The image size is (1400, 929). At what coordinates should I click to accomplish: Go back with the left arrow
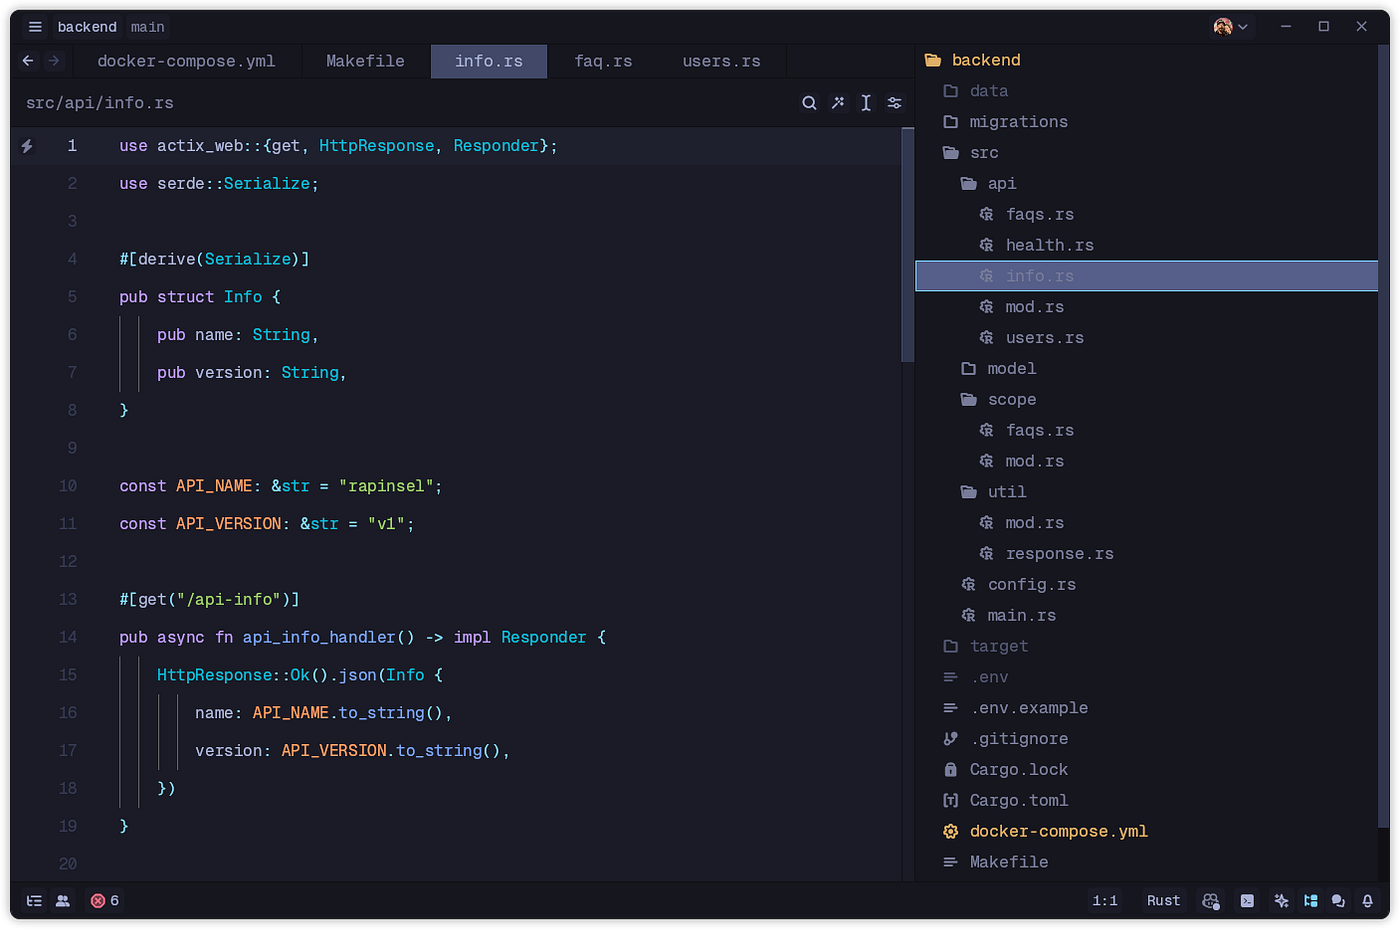point(28,61)
